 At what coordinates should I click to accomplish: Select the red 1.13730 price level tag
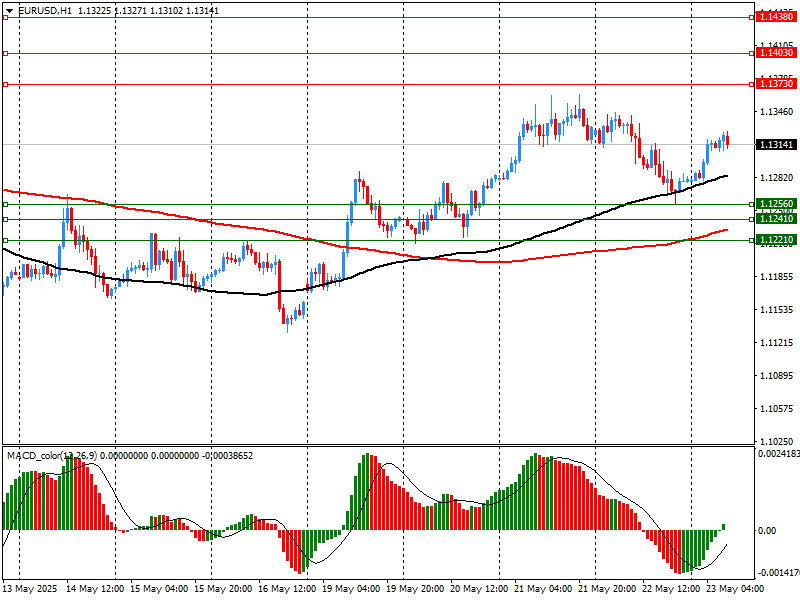pyautogui.click(x=776, y=84)
